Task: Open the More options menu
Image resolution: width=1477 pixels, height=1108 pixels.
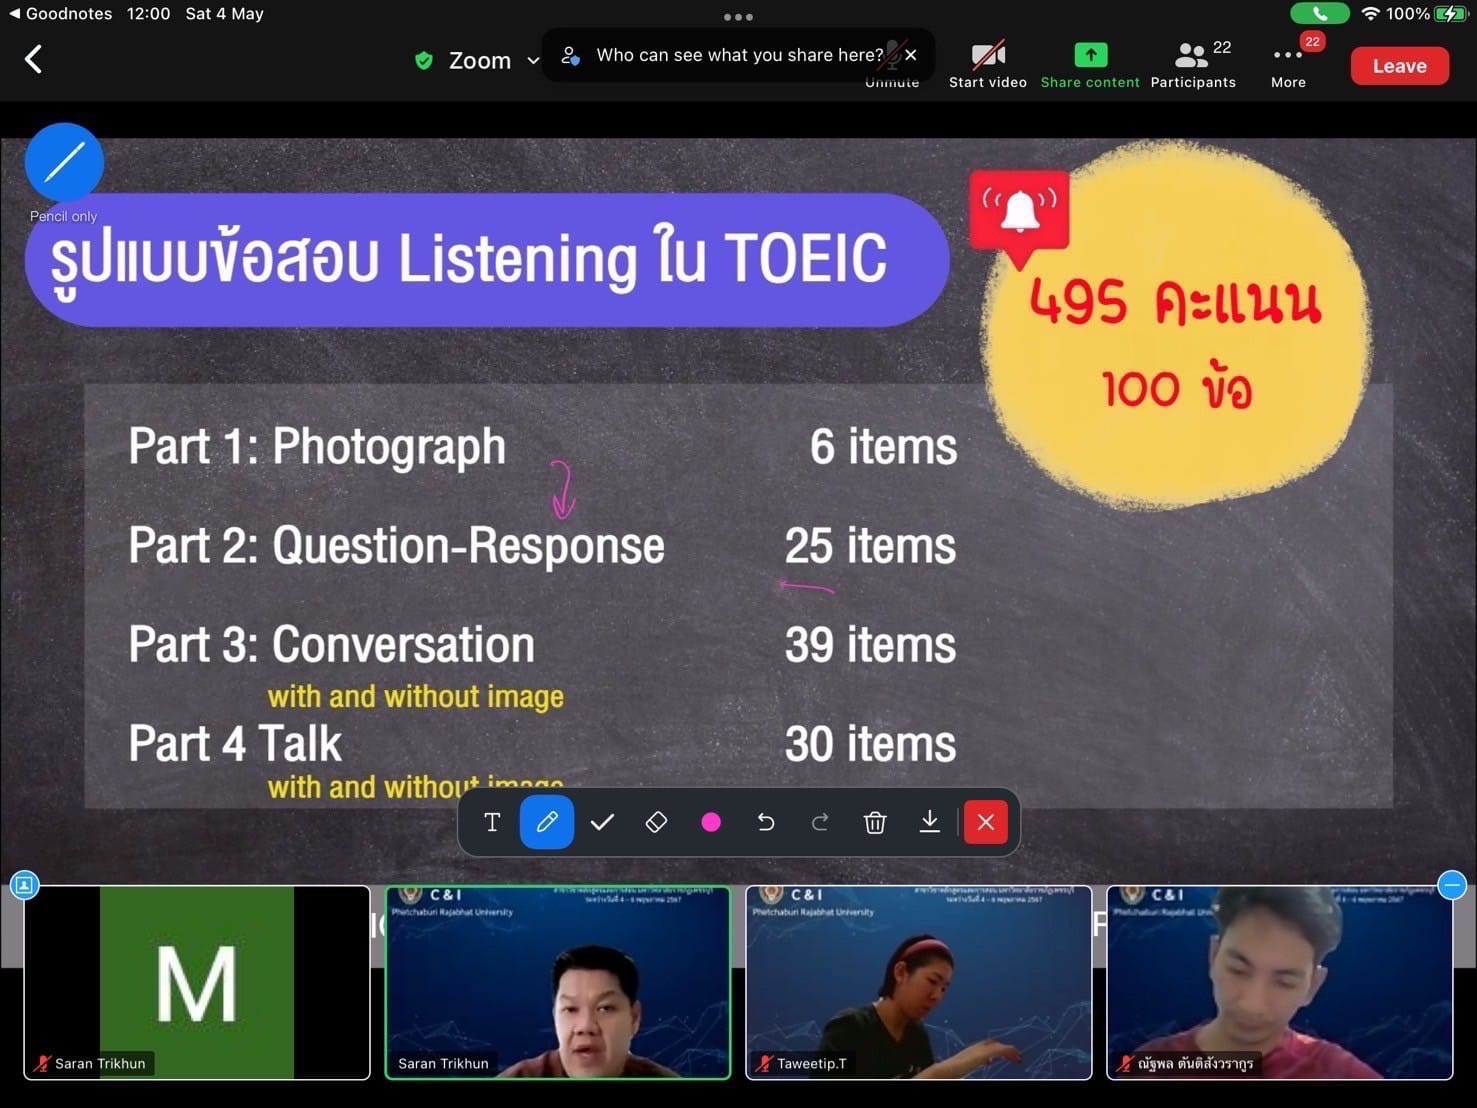Action: click(1288, 65)
